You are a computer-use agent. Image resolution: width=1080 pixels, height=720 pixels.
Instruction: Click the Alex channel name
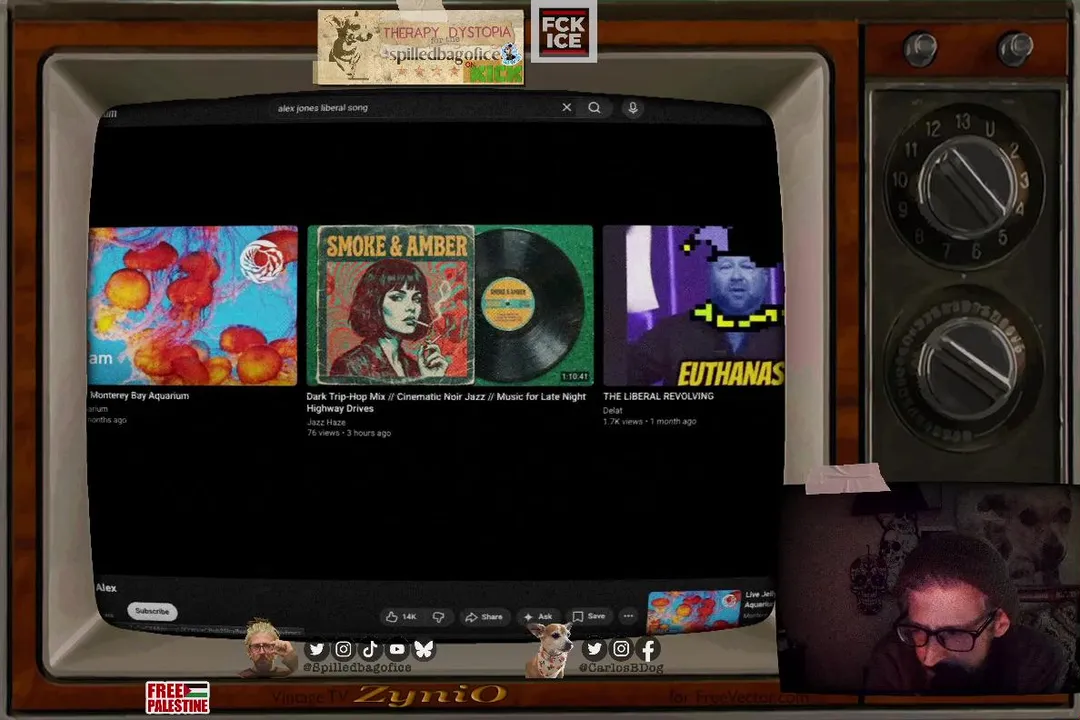(106, 588)
